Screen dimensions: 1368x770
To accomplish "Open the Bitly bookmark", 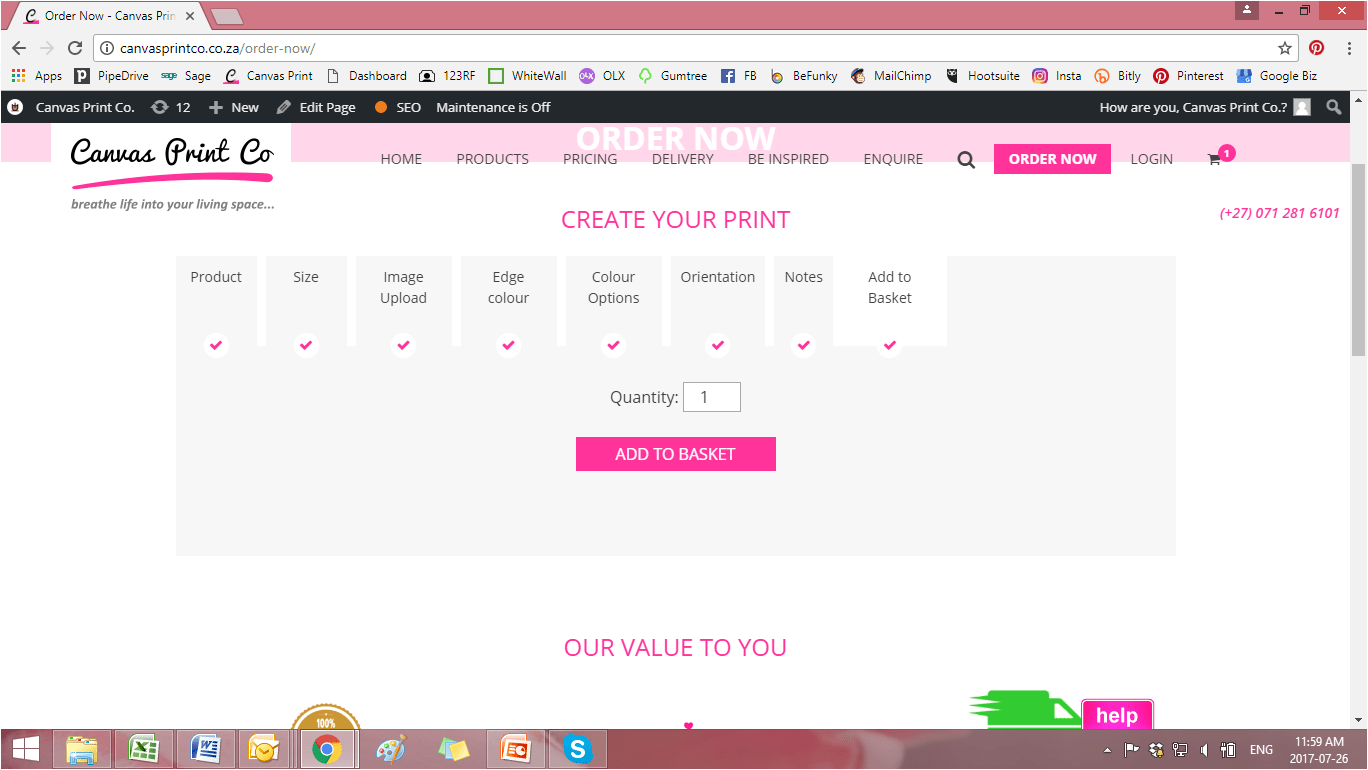I will [1117, 76].
